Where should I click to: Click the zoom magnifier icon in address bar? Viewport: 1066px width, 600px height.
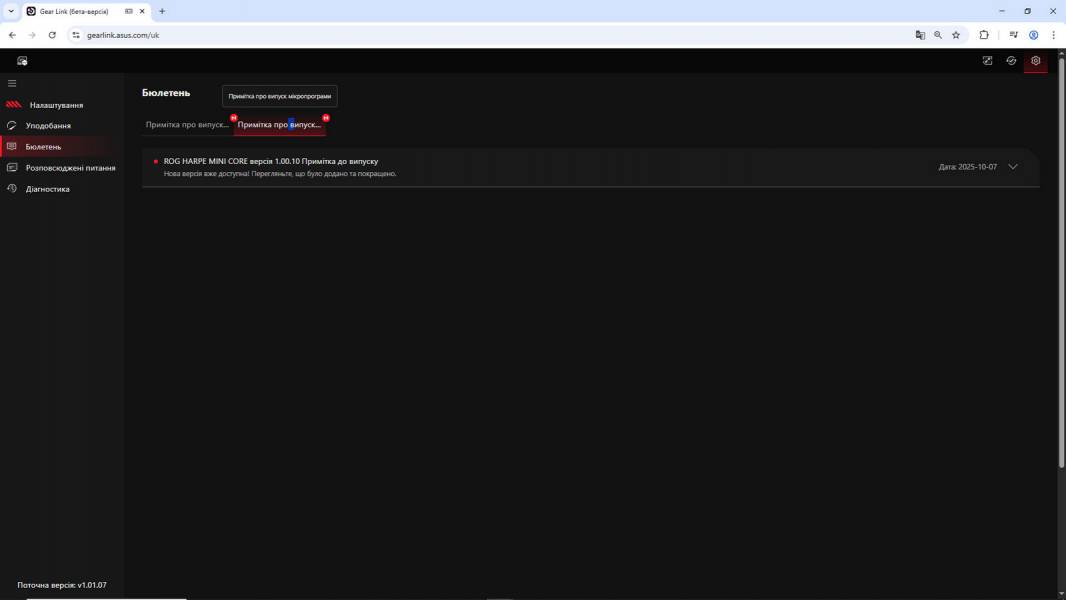[x=938, y=35]
